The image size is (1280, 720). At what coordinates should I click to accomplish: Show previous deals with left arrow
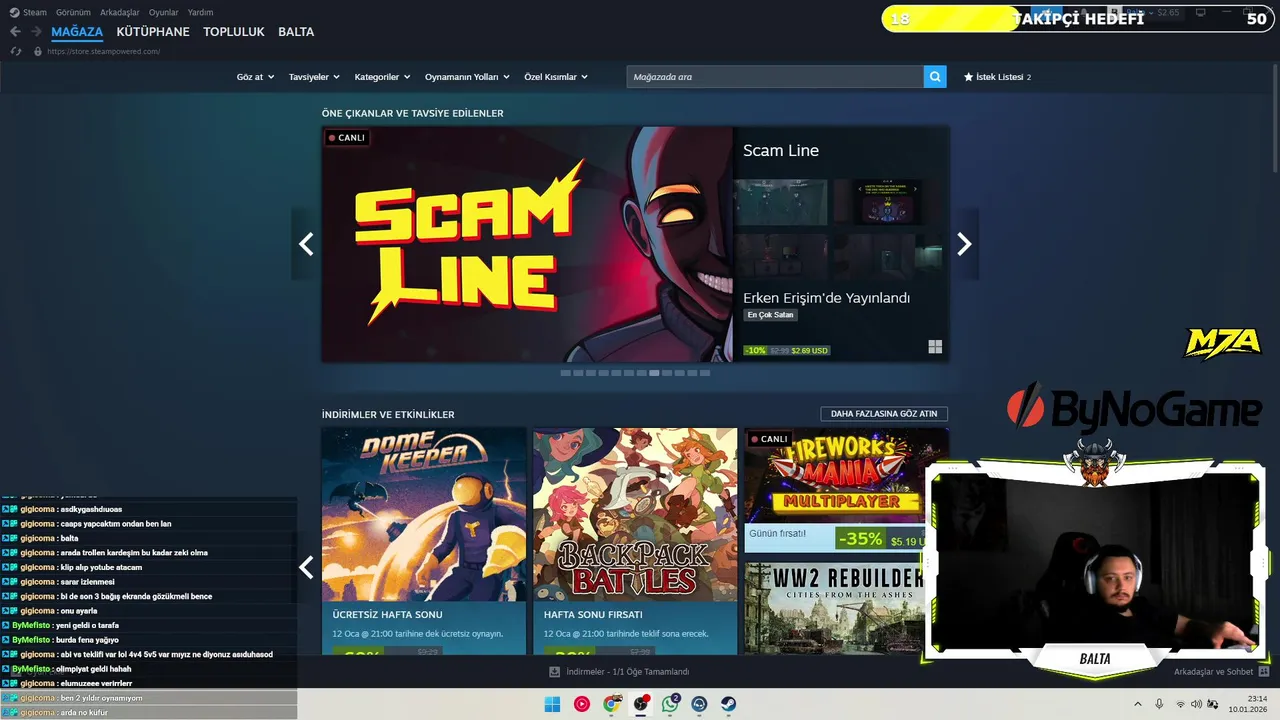[x=306, y=568]
